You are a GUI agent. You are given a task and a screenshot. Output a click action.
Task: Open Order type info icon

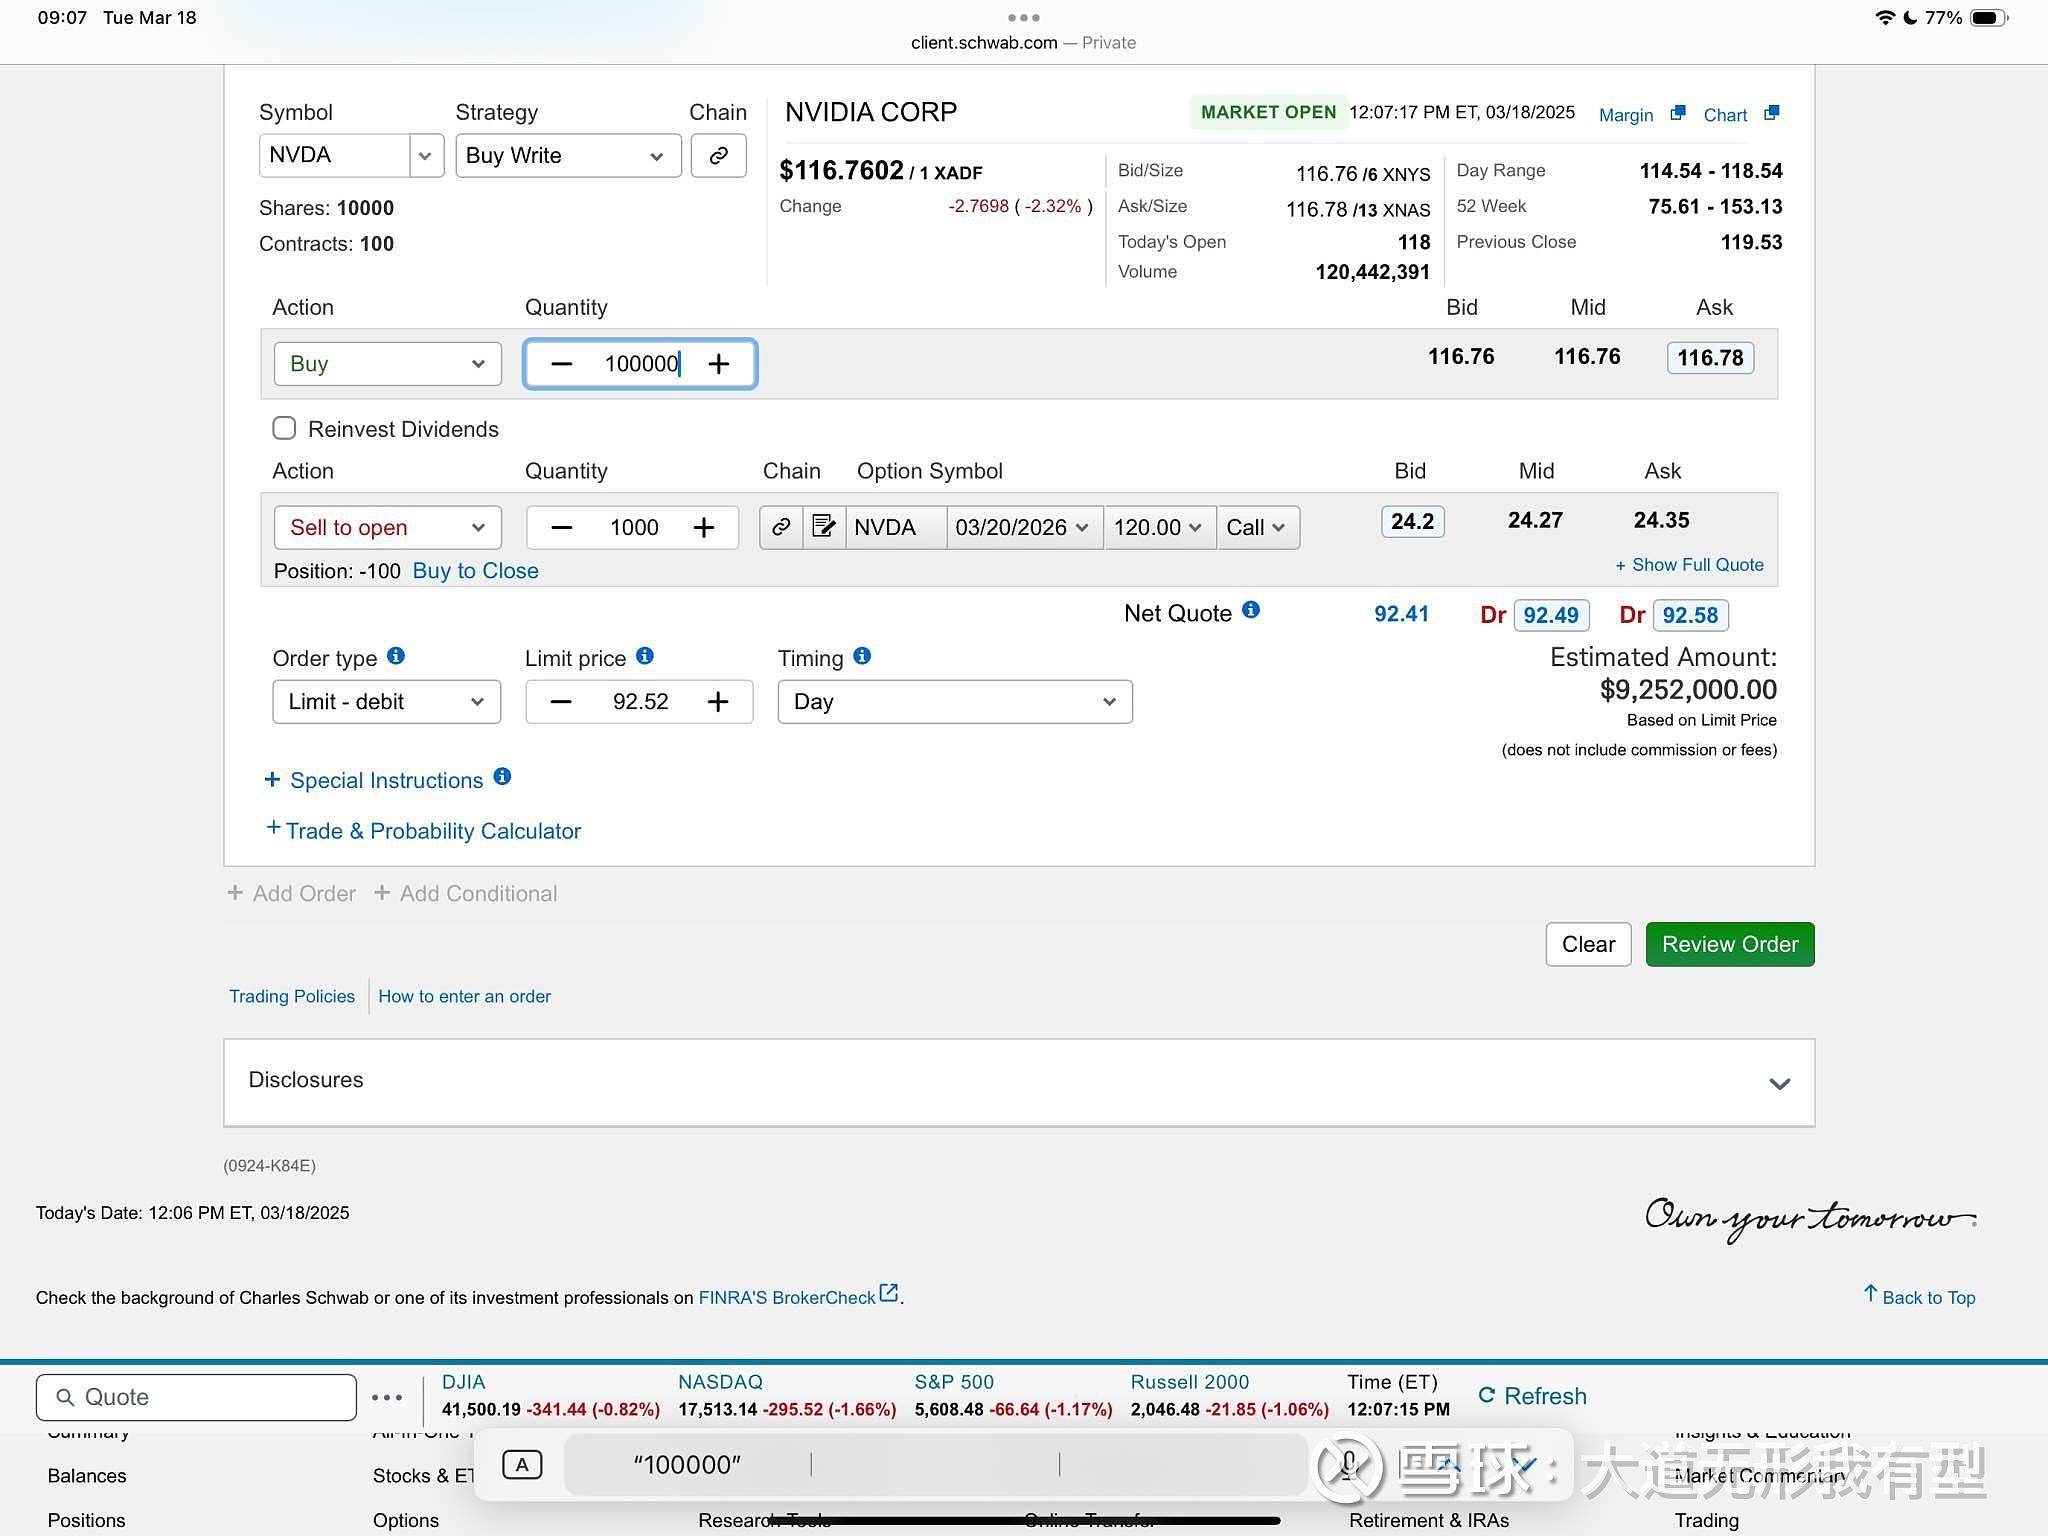click(396, 656)
